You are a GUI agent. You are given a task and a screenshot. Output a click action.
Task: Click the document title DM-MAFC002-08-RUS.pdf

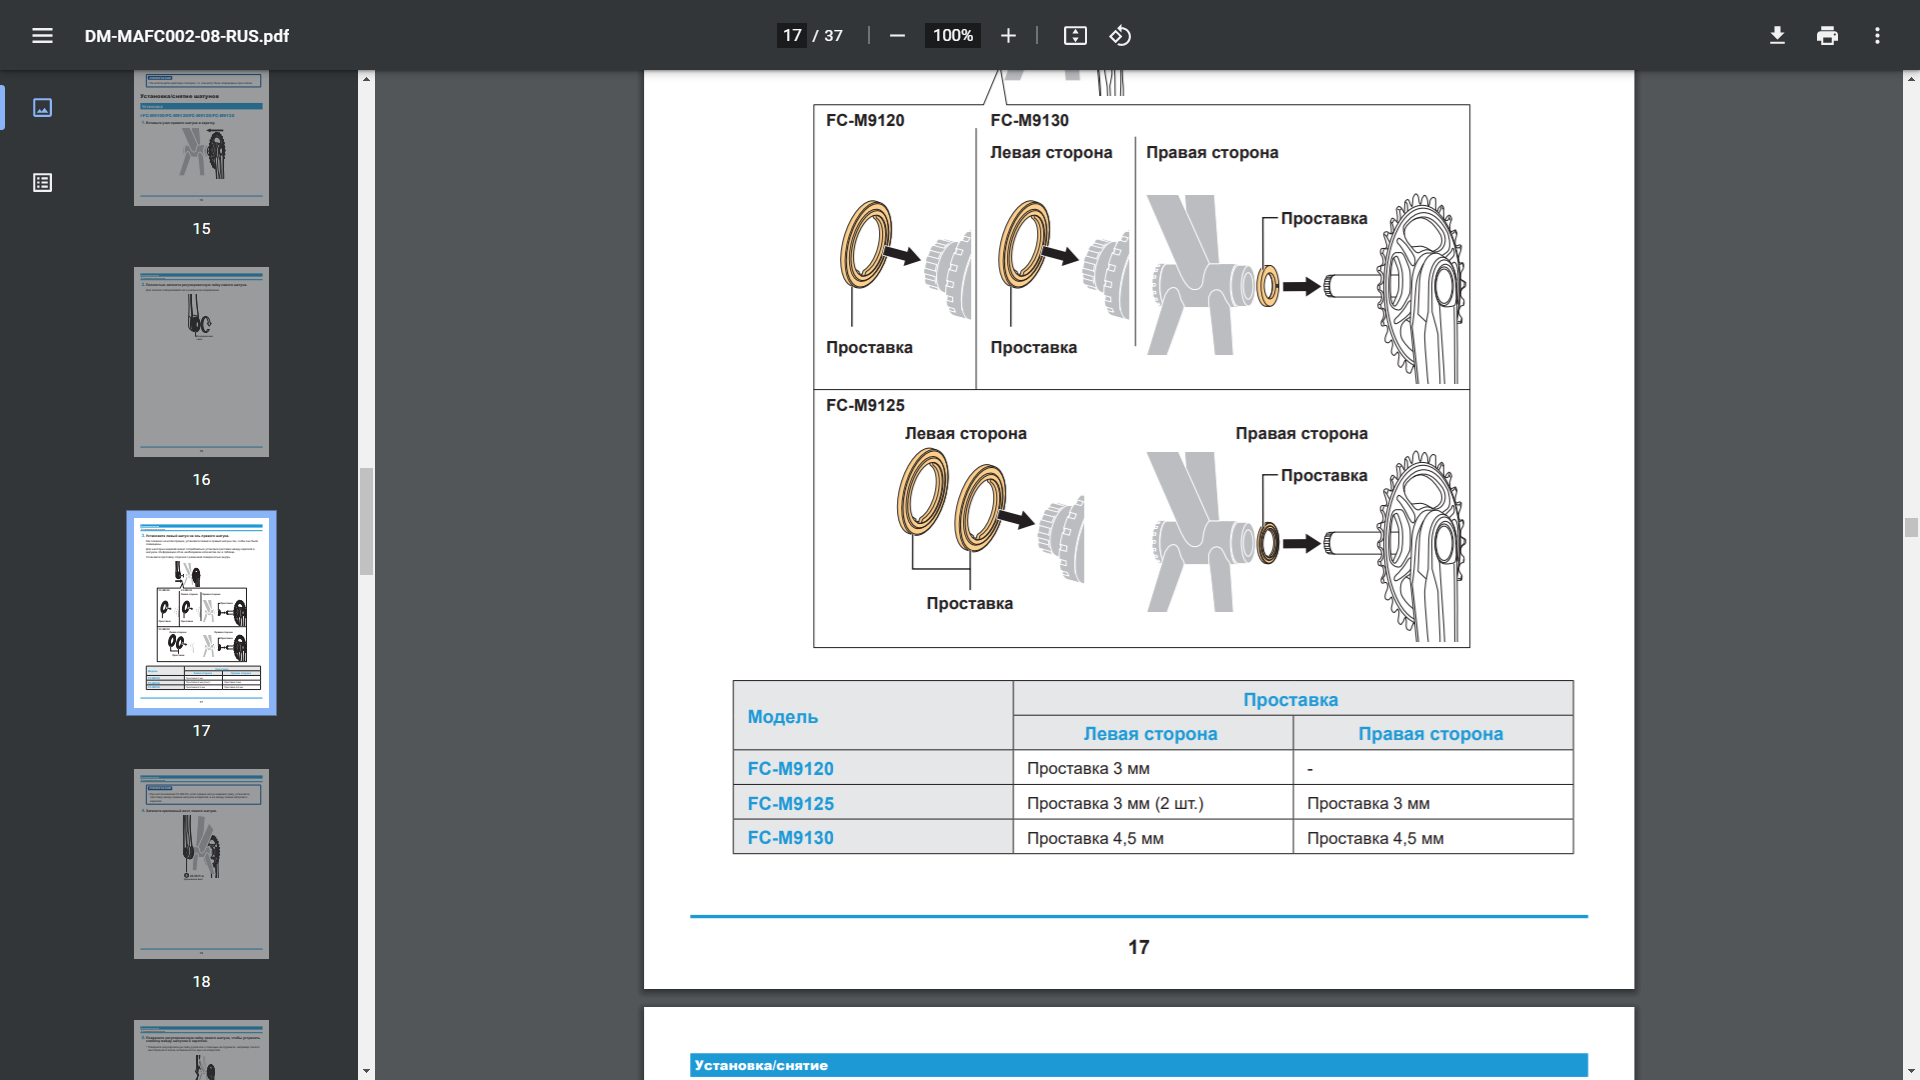187,36
